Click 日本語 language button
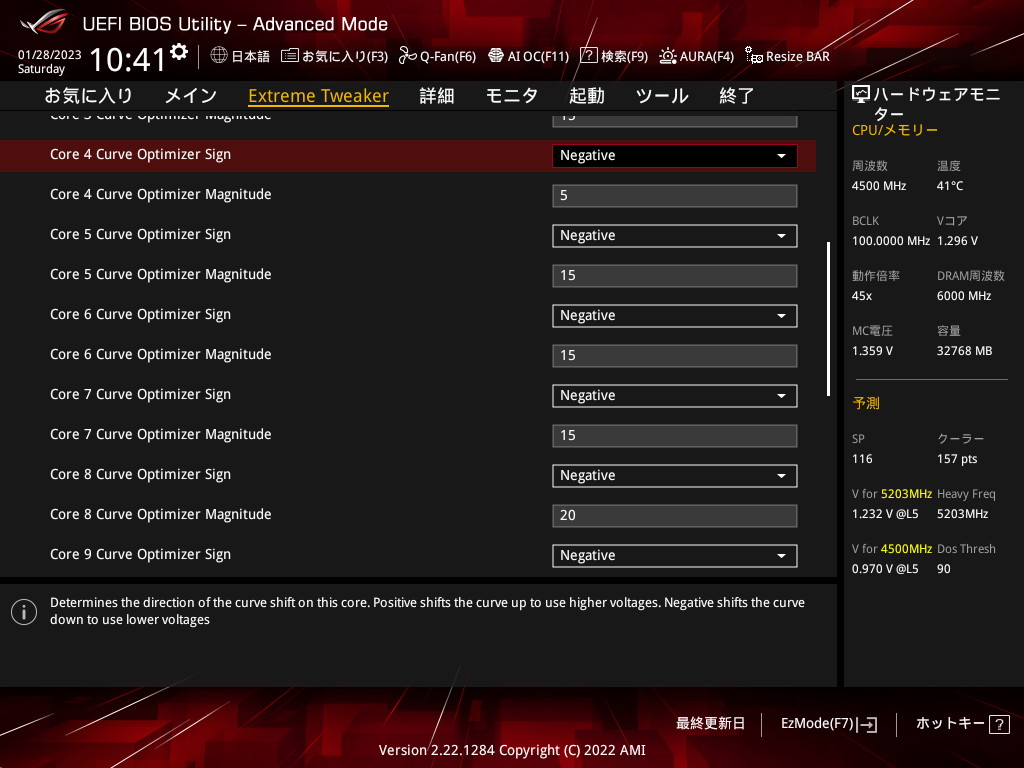 click(251, 56)
